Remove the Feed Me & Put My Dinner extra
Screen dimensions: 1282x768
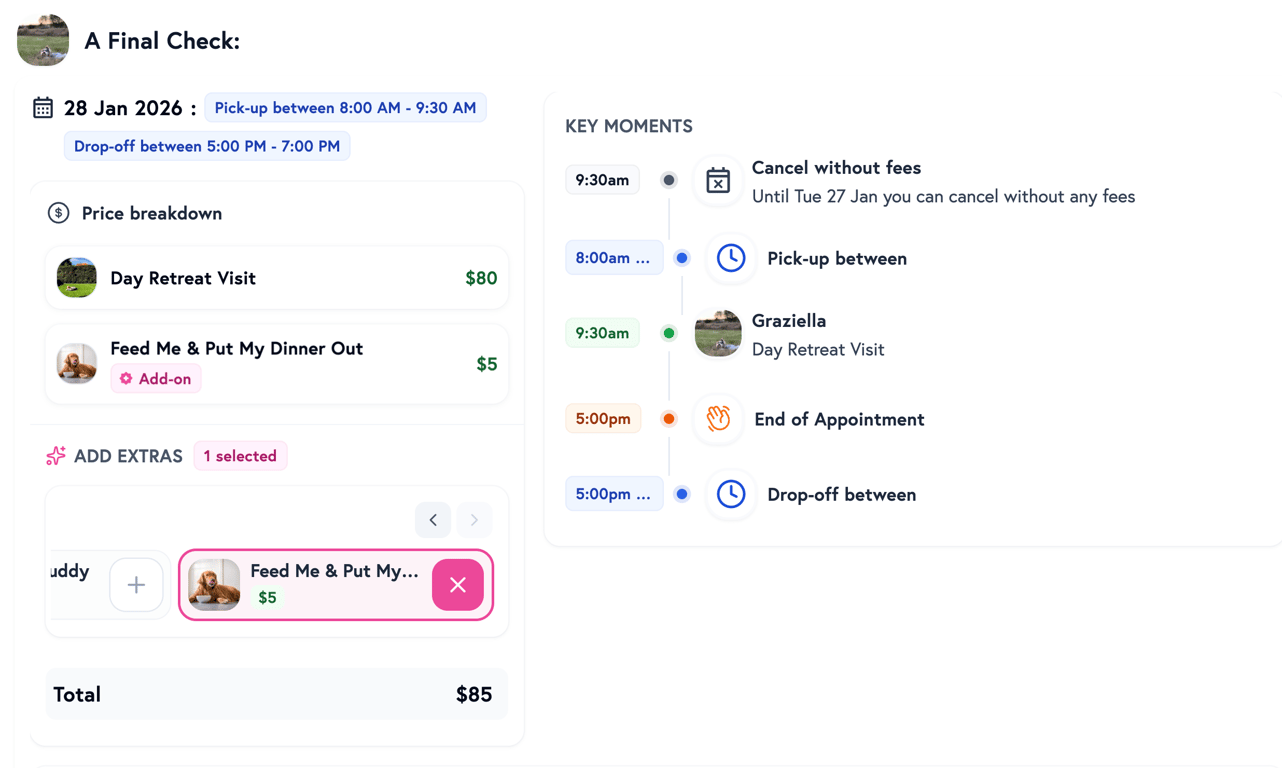coord(457,585)
